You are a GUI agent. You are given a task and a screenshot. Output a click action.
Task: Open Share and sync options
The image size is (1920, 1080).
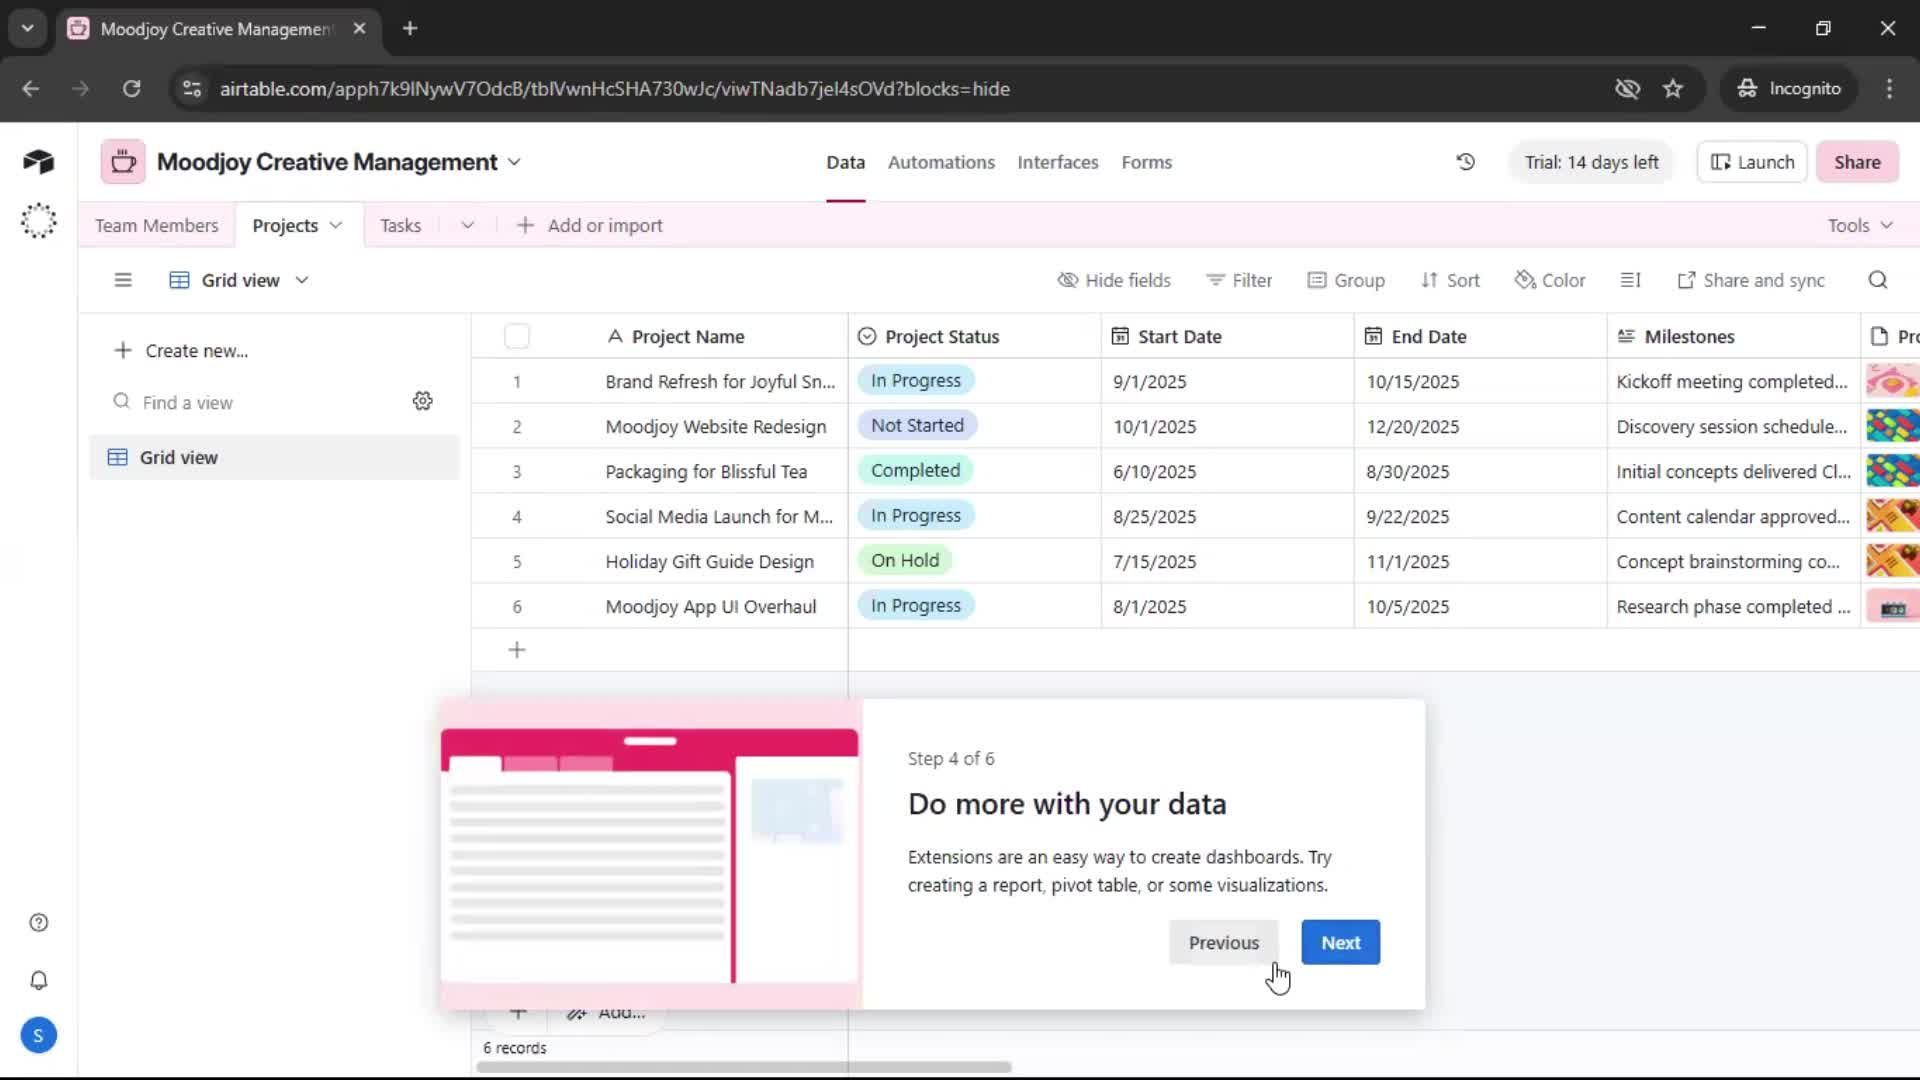pyautogui.click(x=1751, y=280)
